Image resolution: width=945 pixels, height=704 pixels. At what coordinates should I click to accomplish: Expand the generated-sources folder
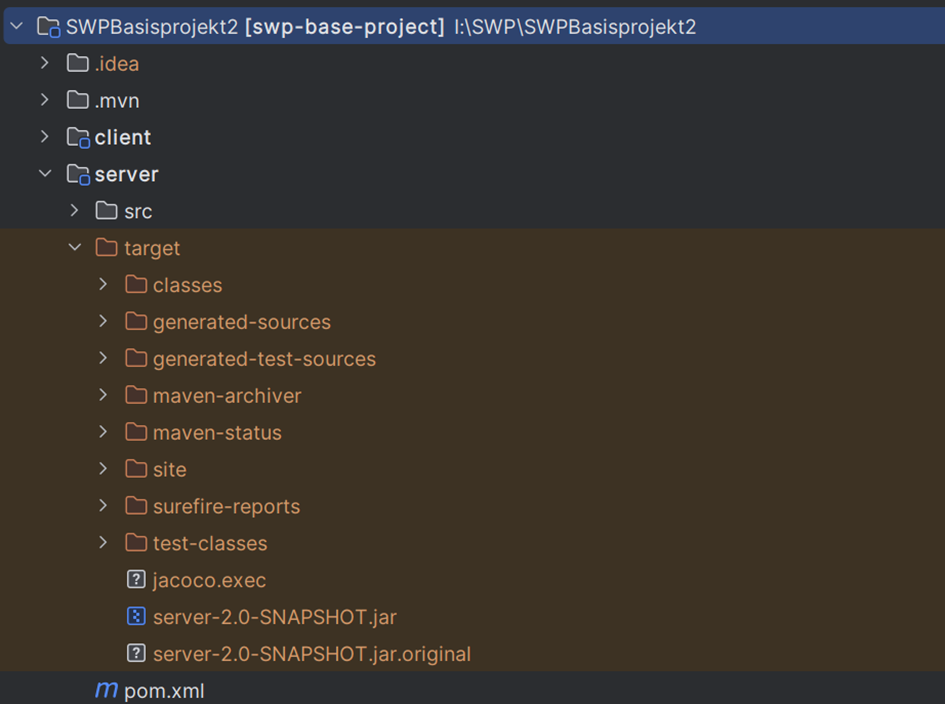tap(104, 322)
